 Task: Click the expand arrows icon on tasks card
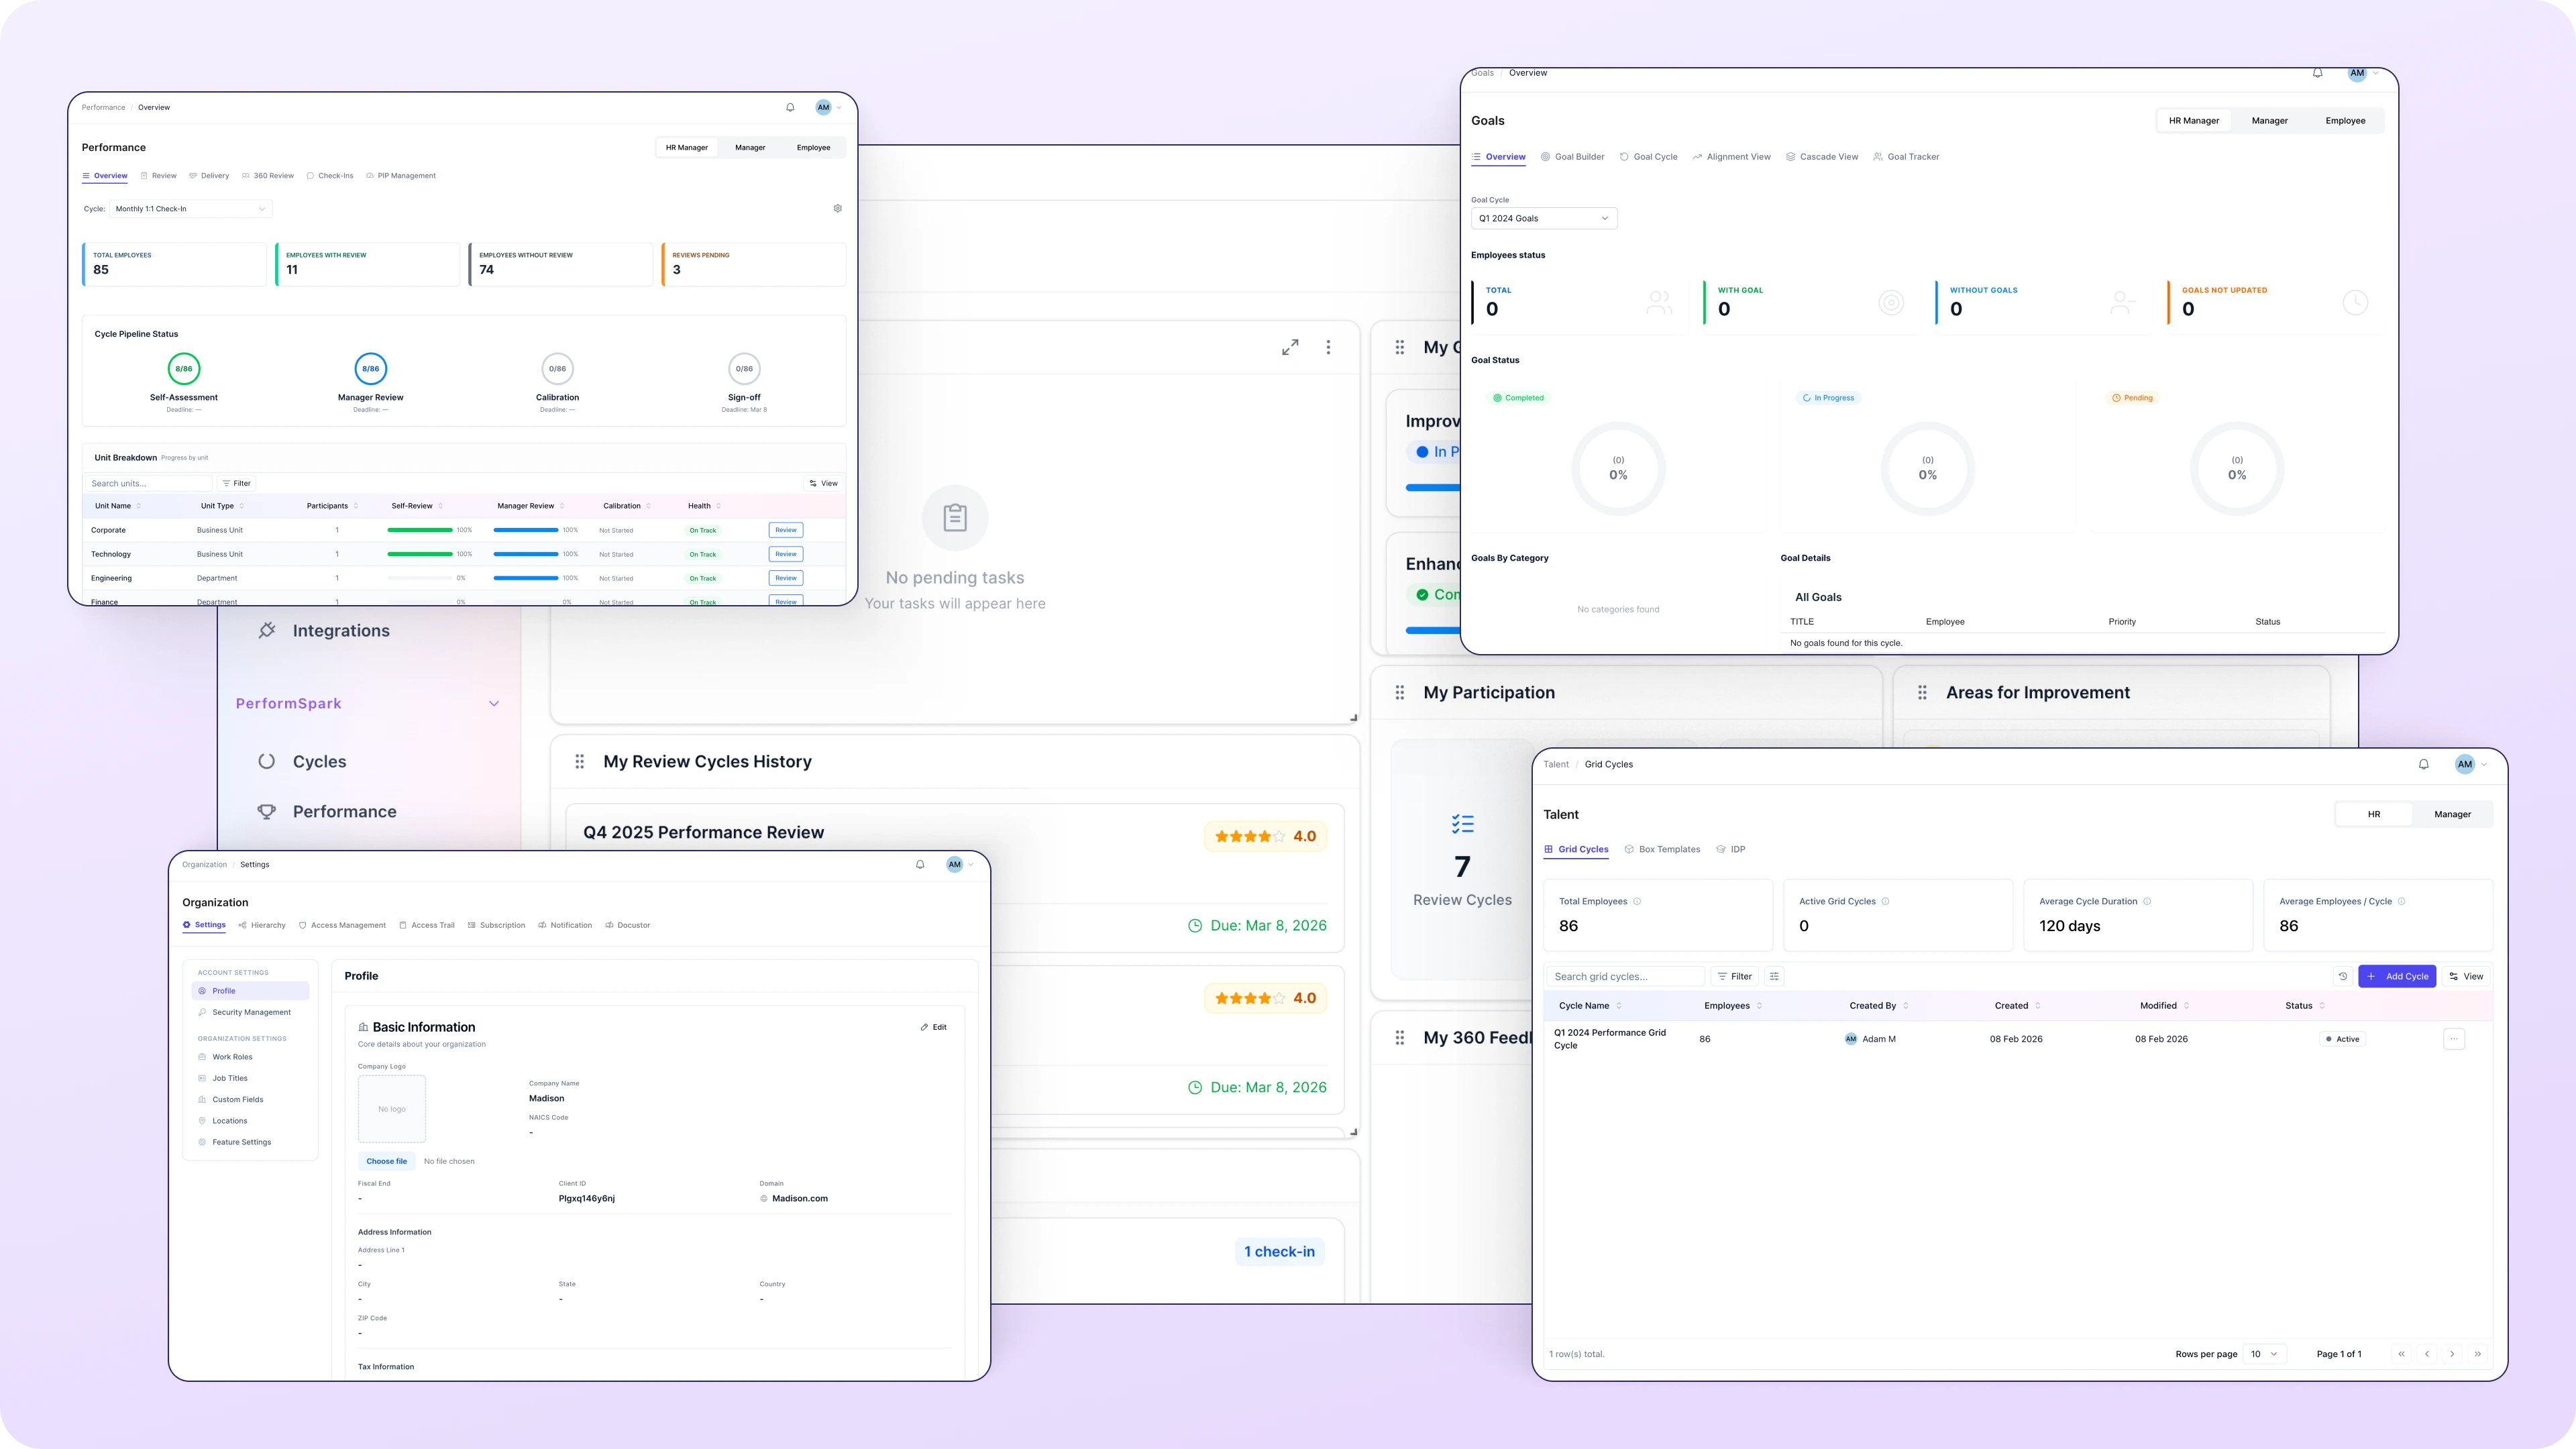tap(1290, 347)
